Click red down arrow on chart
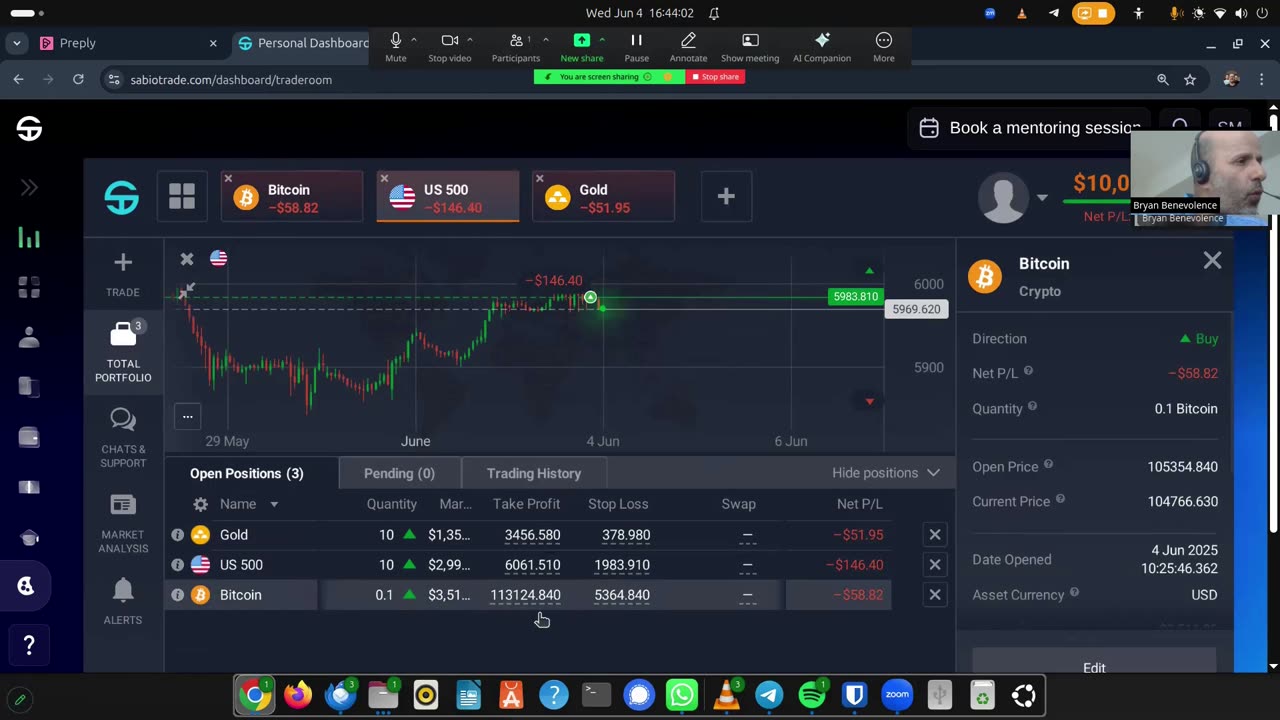 [869, 402]
